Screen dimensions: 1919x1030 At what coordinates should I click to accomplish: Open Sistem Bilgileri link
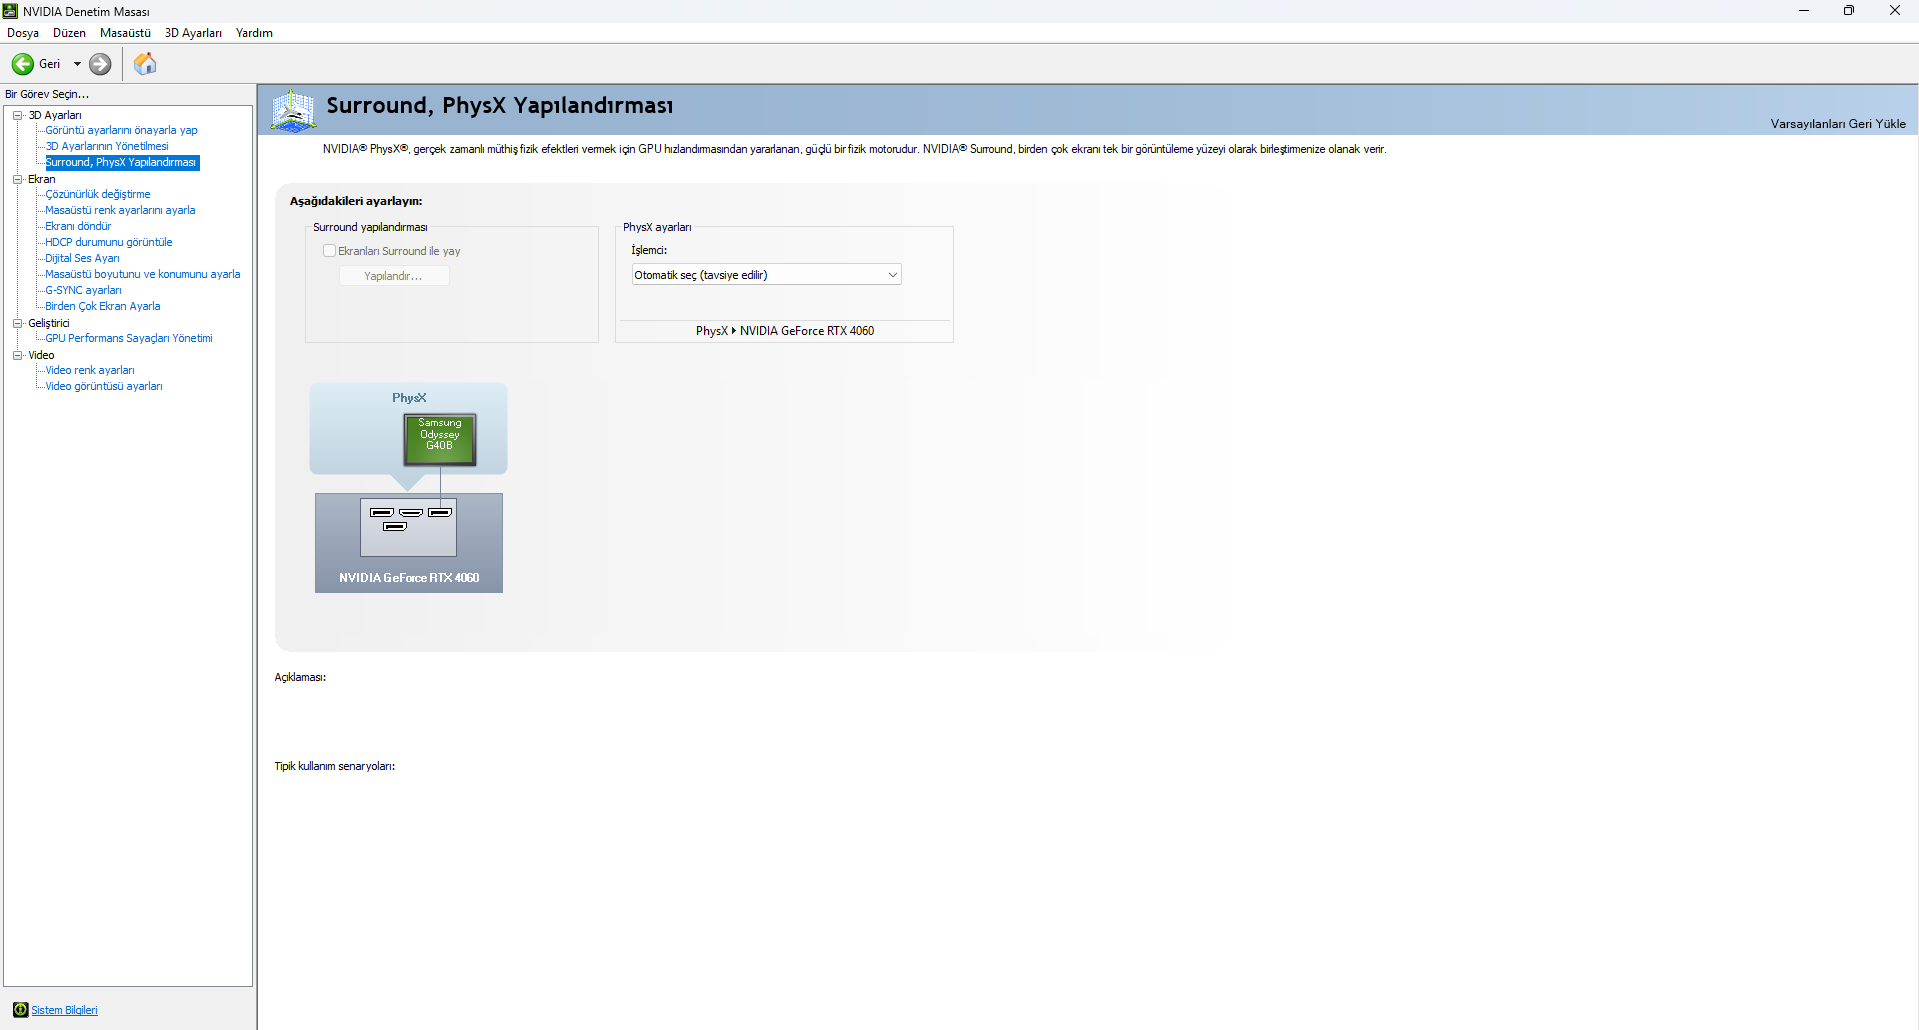[64, 1010]
